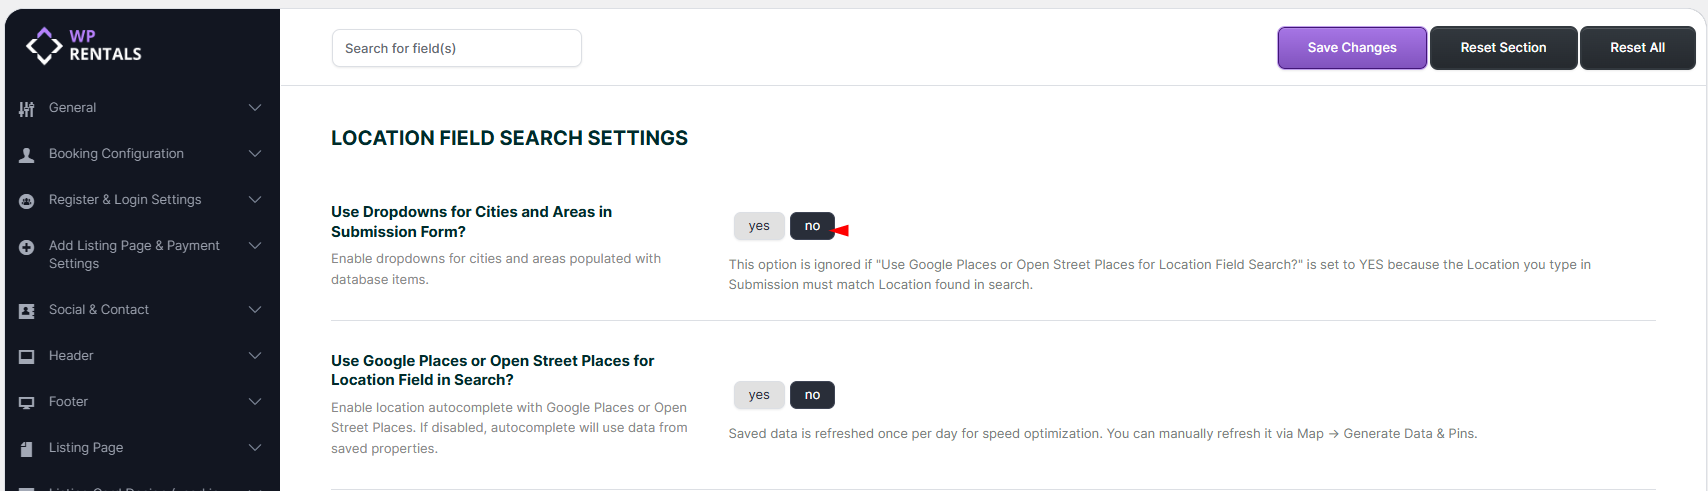The height and width of the screenshot is (491, 1708).
Task: Expand the Booking Configuration chevron
Action: point(255,154)
